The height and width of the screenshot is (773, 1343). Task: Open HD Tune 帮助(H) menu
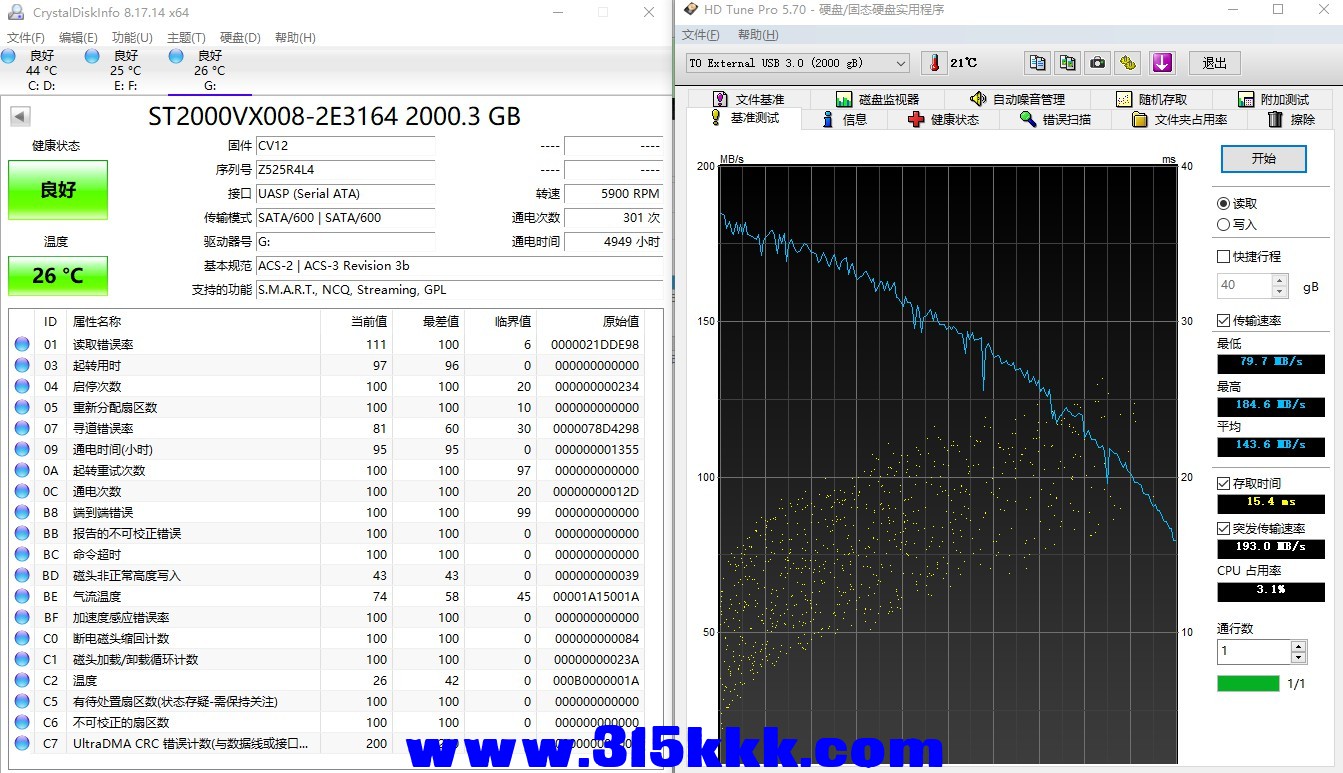pyautogui.click(x=758, y=34)
